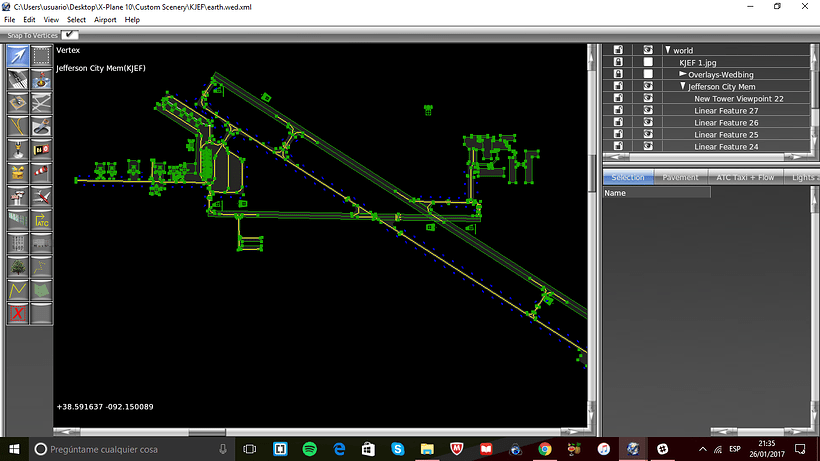This screenshot has height=461, width=820.
Task: Open Skype from the taskbar
Action: pyautogui.click(x=397, y=449)
